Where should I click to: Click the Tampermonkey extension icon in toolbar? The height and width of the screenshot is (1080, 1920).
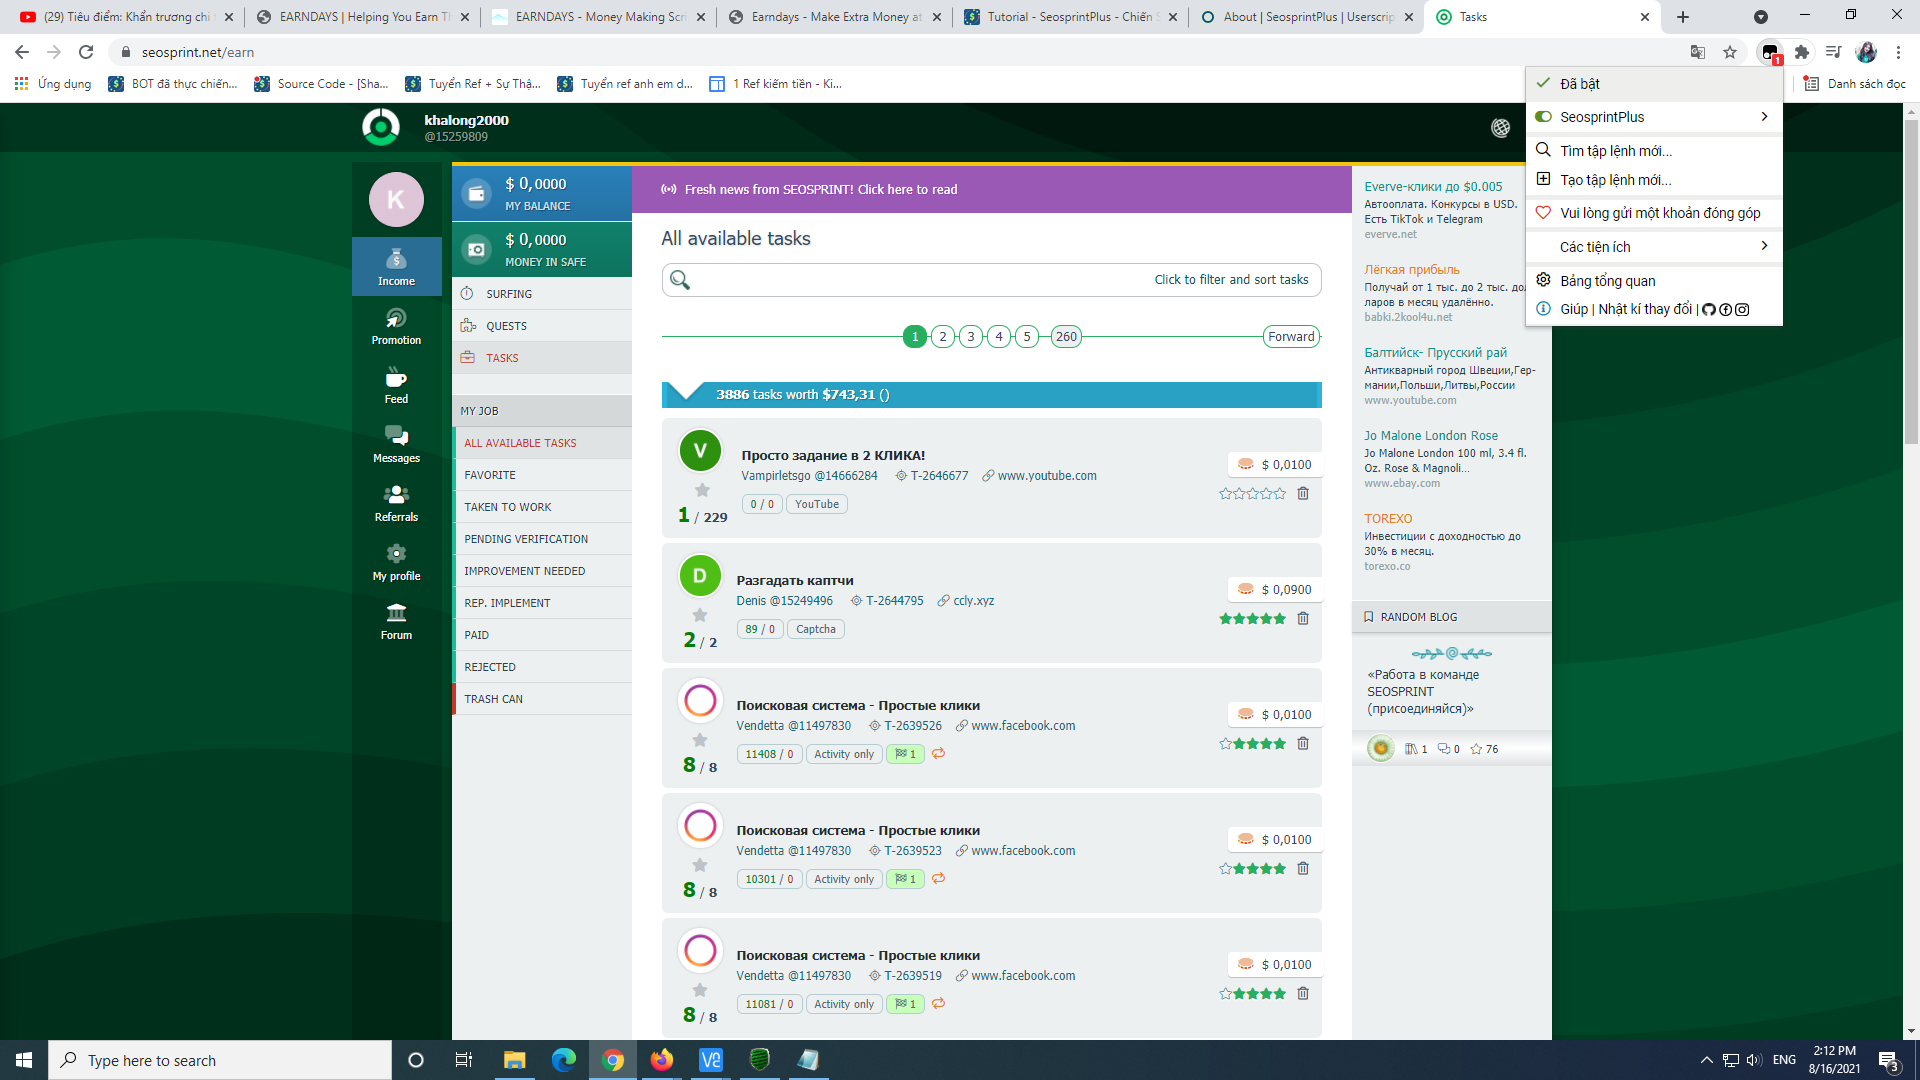[1770, 52]
